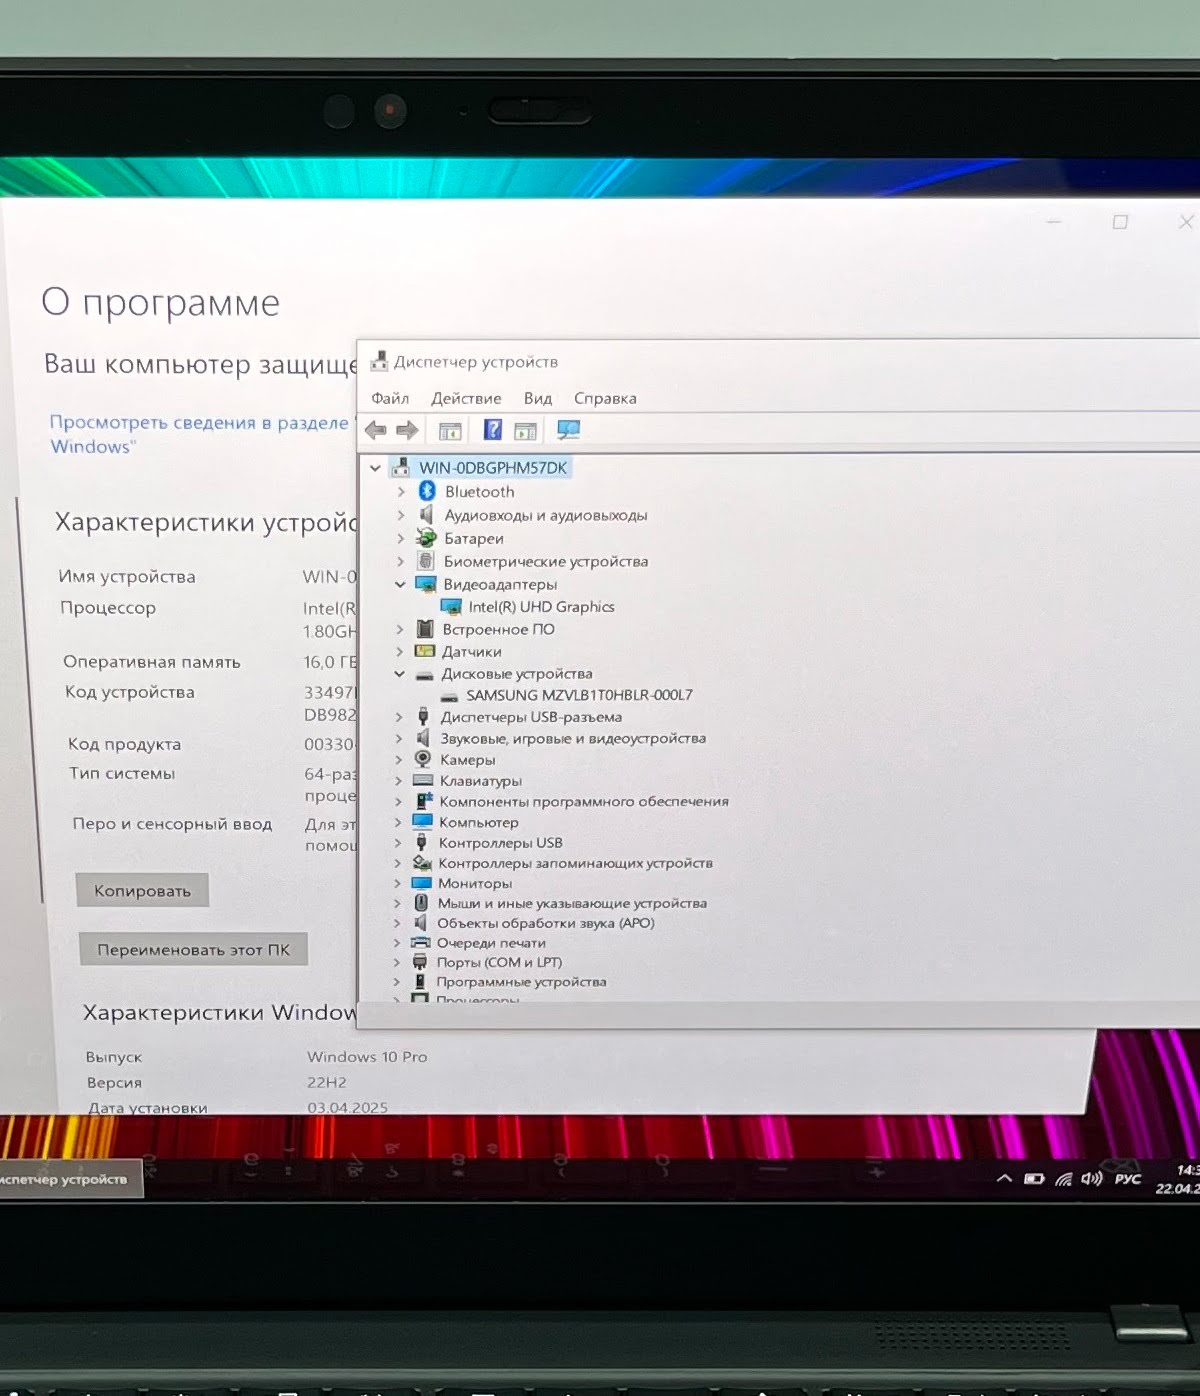Viewport: 1200px width, 1396px height.
Task: Click the Камеры webcam icon
Action: tap(423, 759)
